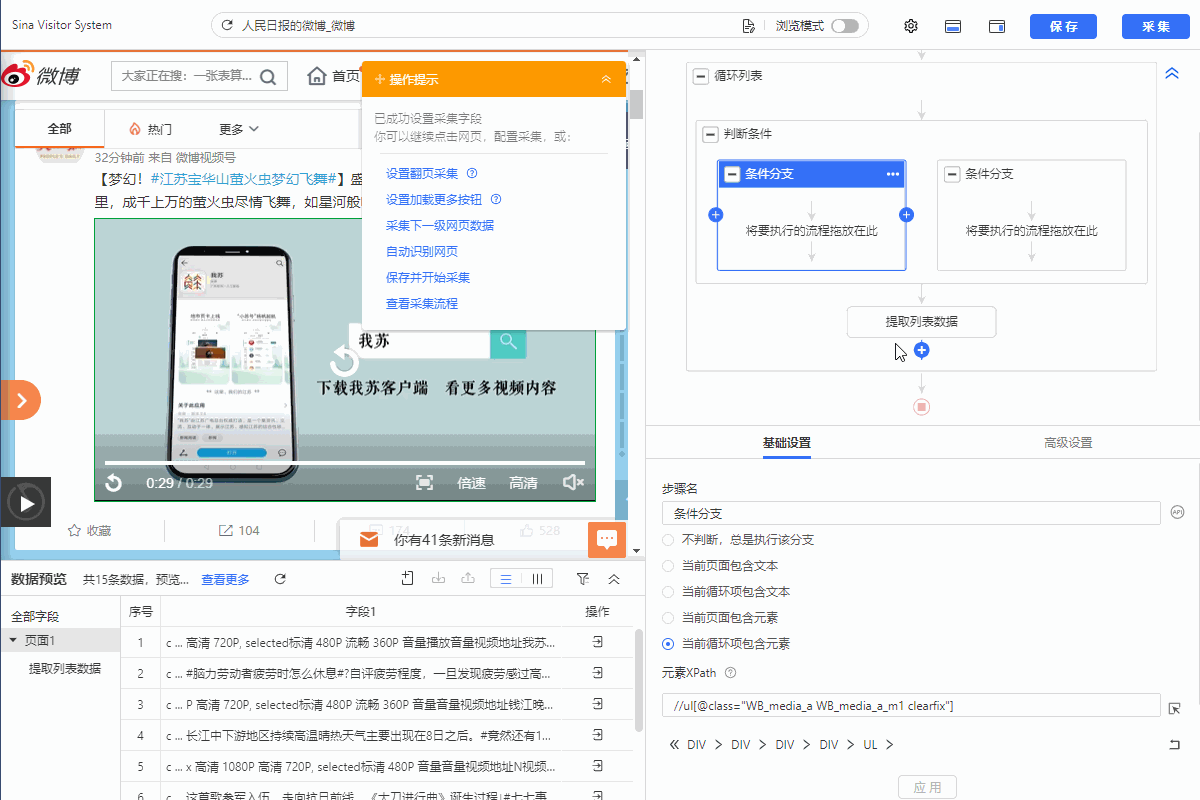The image size is (1200, 800).
Task: Click the 设置加载更多按钮 link
Action: click(434, 200)
